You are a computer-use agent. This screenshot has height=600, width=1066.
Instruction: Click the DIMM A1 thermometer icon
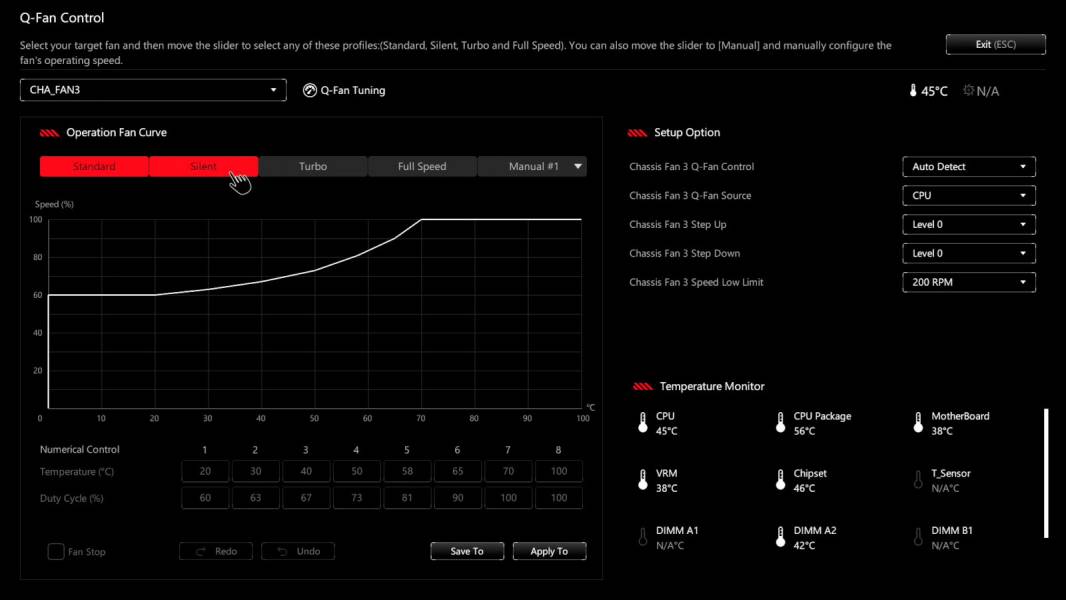(642, 537)
